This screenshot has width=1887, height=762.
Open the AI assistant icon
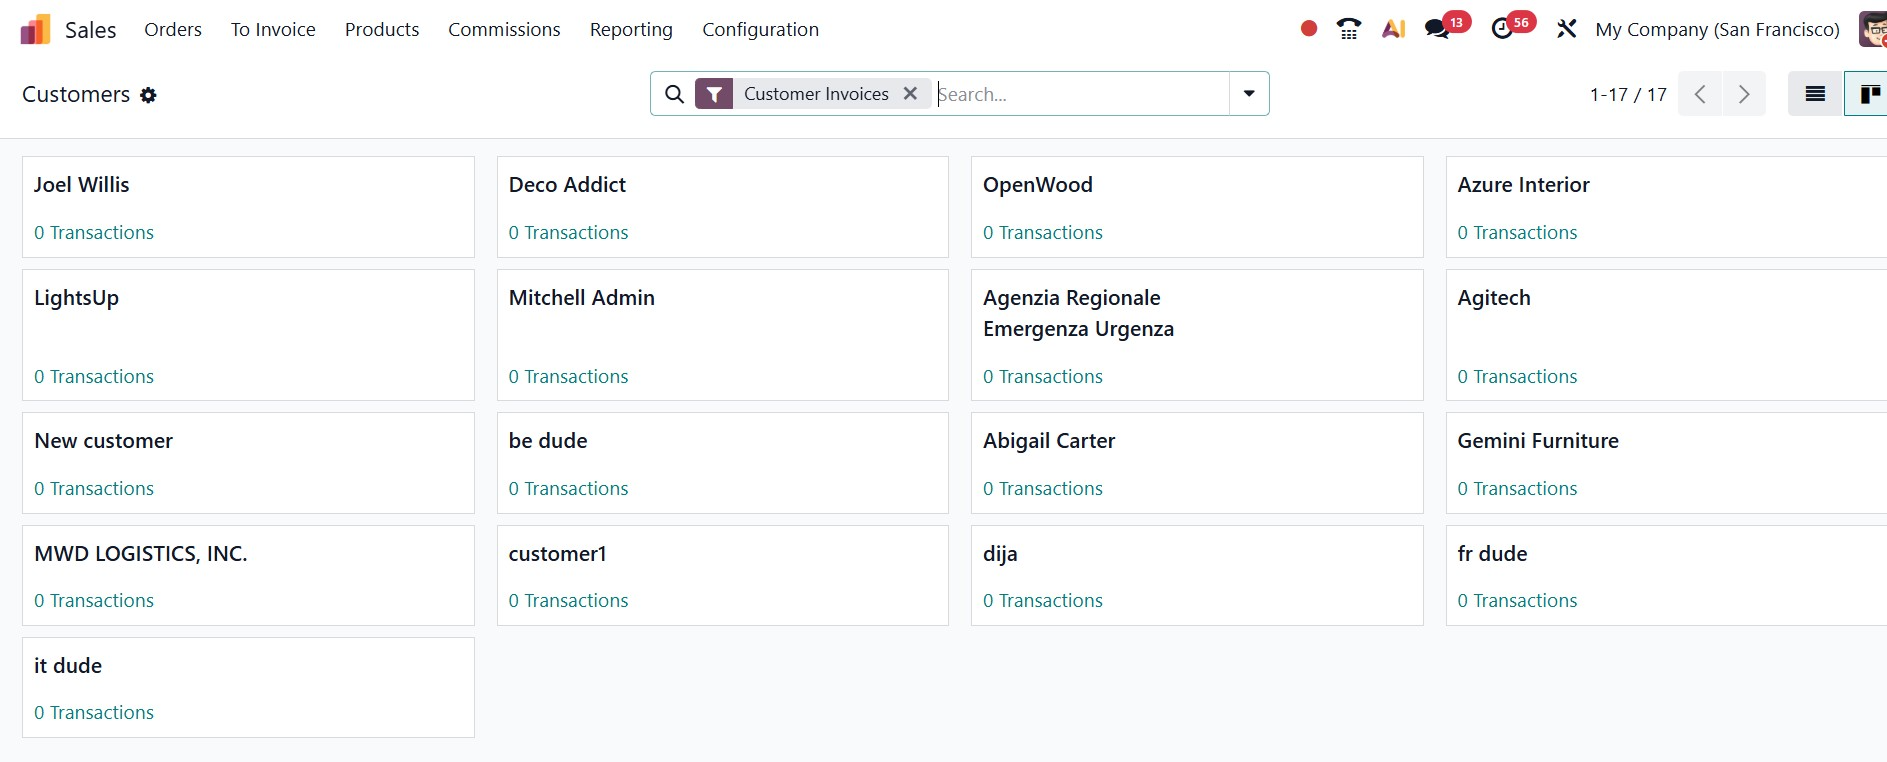click(x=1393, y=29)
